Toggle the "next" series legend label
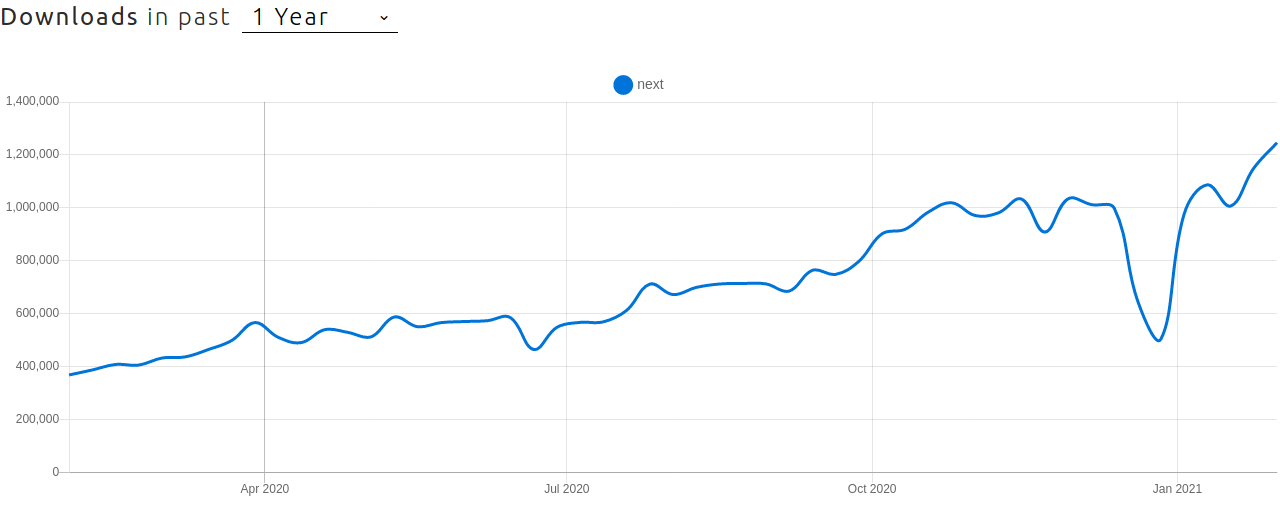This screenshot has height=523, width=1280. coord(650,84)
